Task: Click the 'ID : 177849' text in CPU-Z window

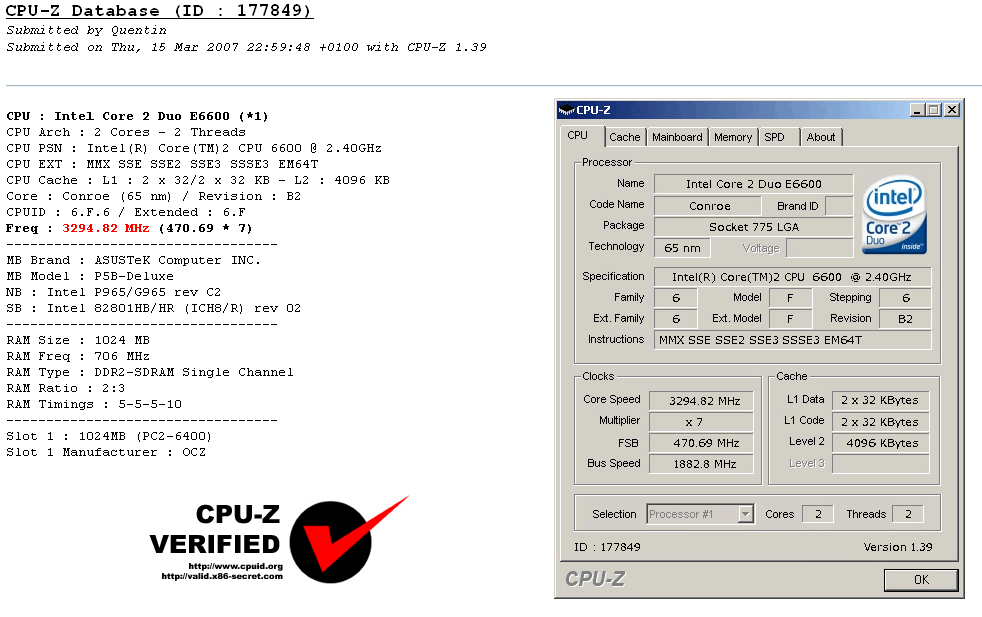Action: click(x=607, y=547)
